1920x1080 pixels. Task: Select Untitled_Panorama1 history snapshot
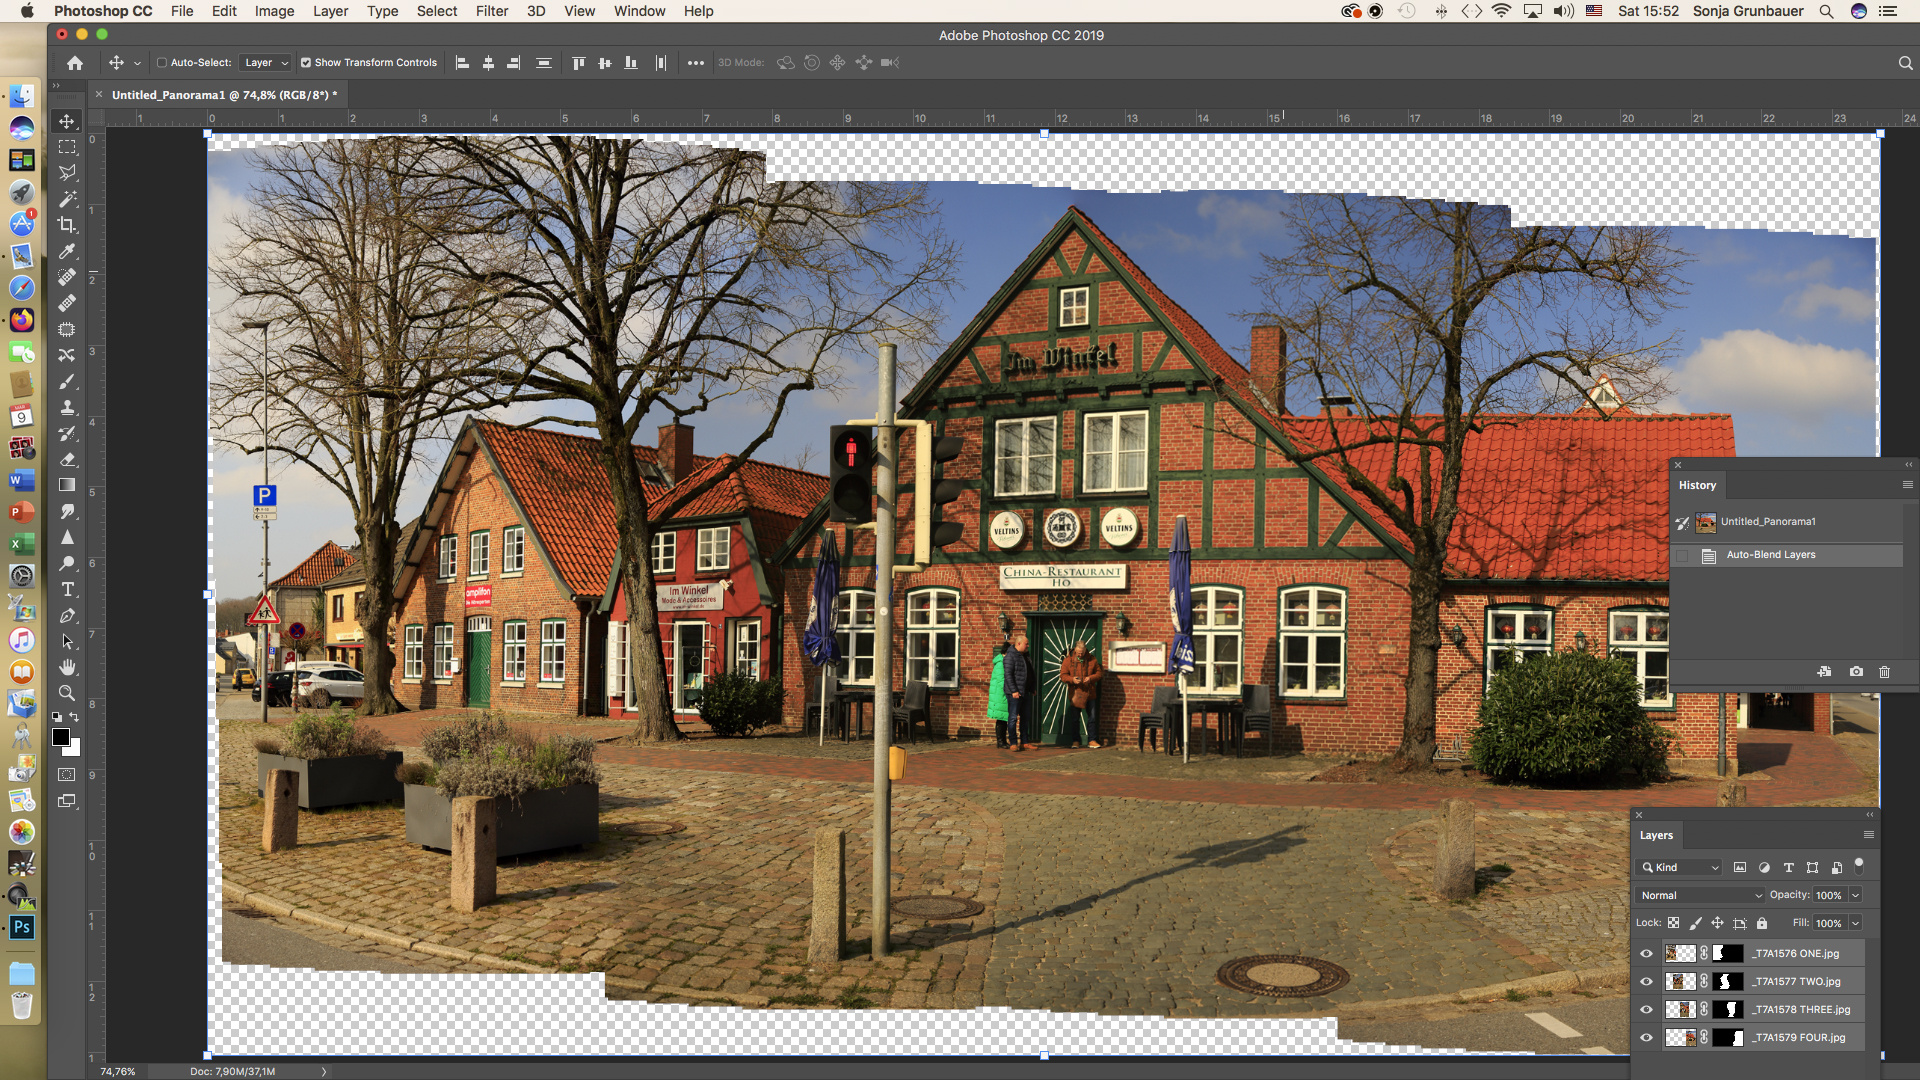pyautogui.click(x=1787, y=522)
